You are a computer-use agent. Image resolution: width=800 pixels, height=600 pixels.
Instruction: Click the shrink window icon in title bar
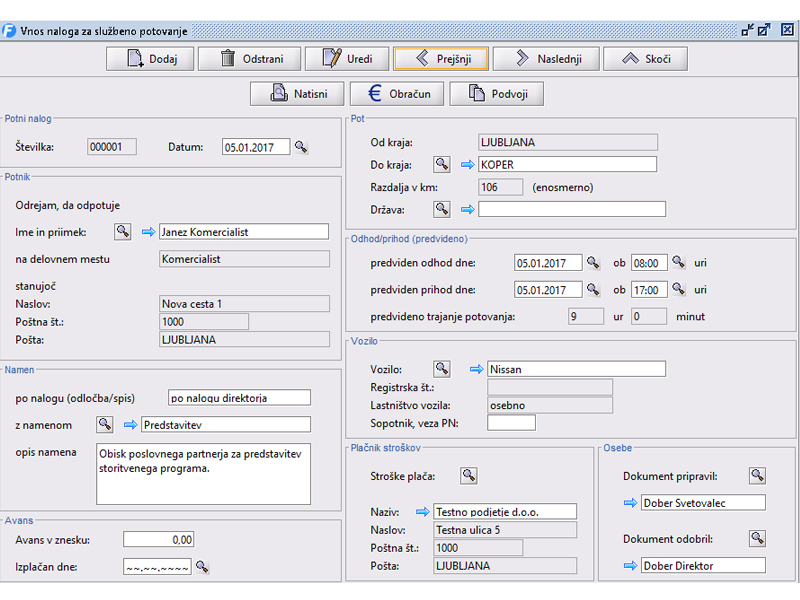pyautogui.click(x=748, y=30)
